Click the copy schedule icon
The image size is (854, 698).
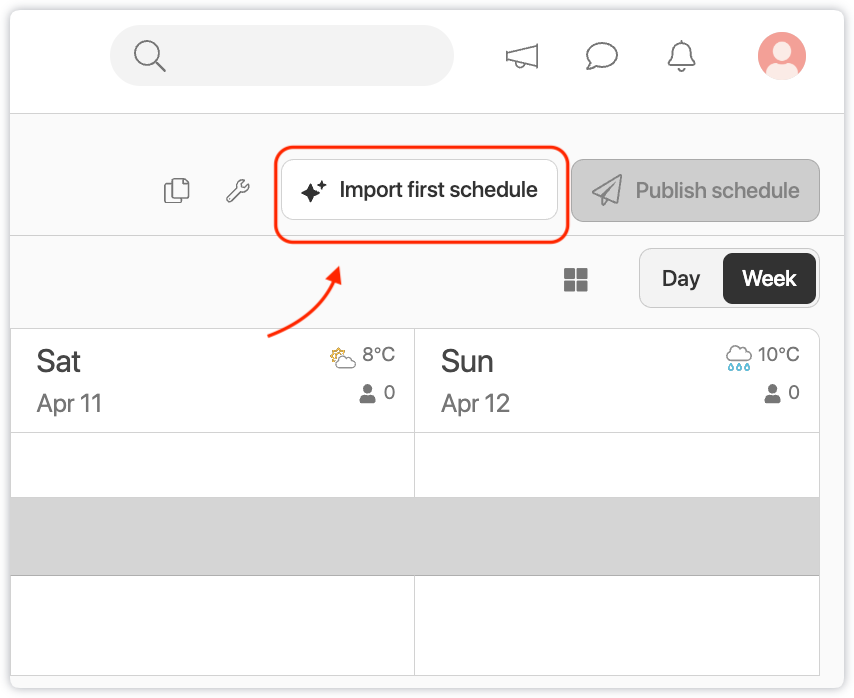pyautogui.click(x=177, y=190)
